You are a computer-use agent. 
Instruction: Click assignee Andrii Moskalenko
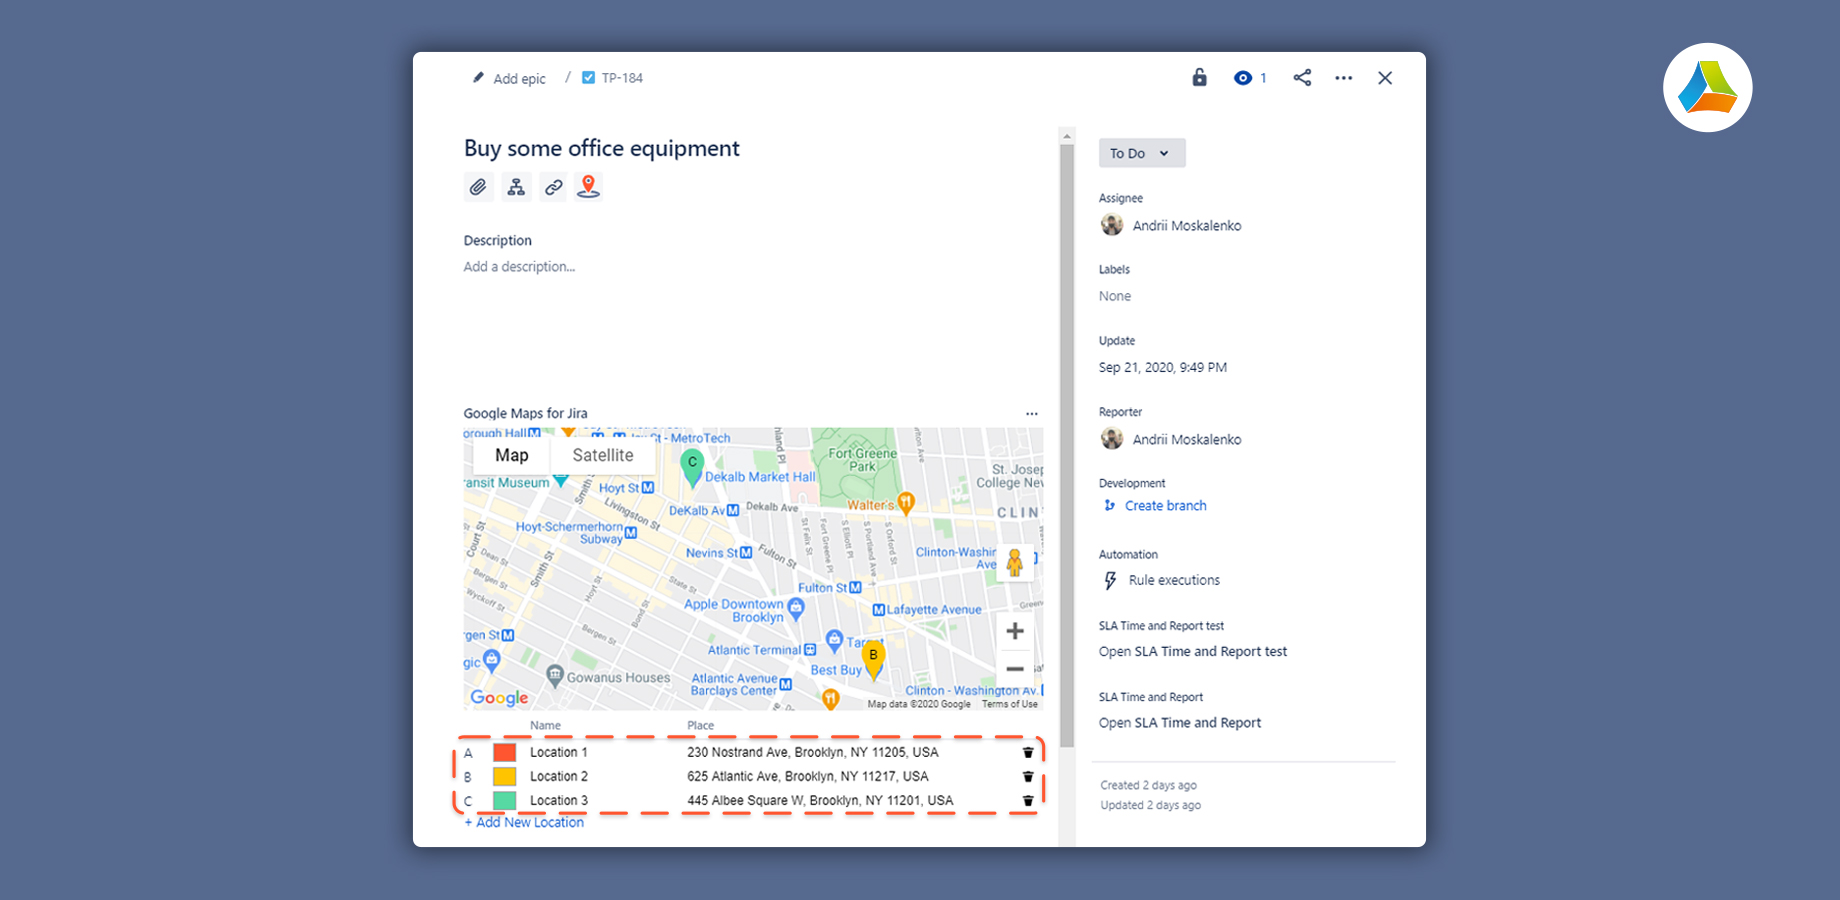coord(1187,226)
